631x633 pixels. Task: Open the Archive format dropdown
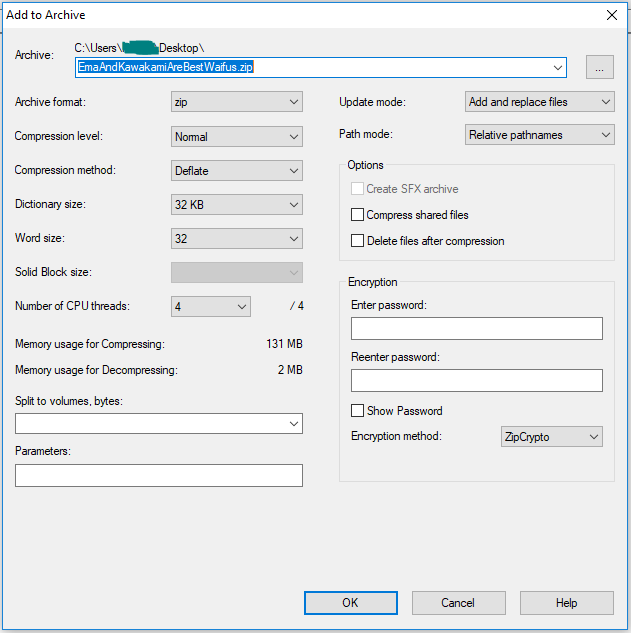coord(237,102)
